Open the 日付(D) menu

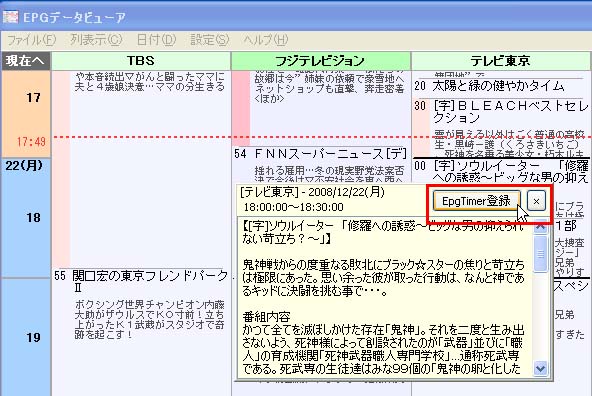156,40
